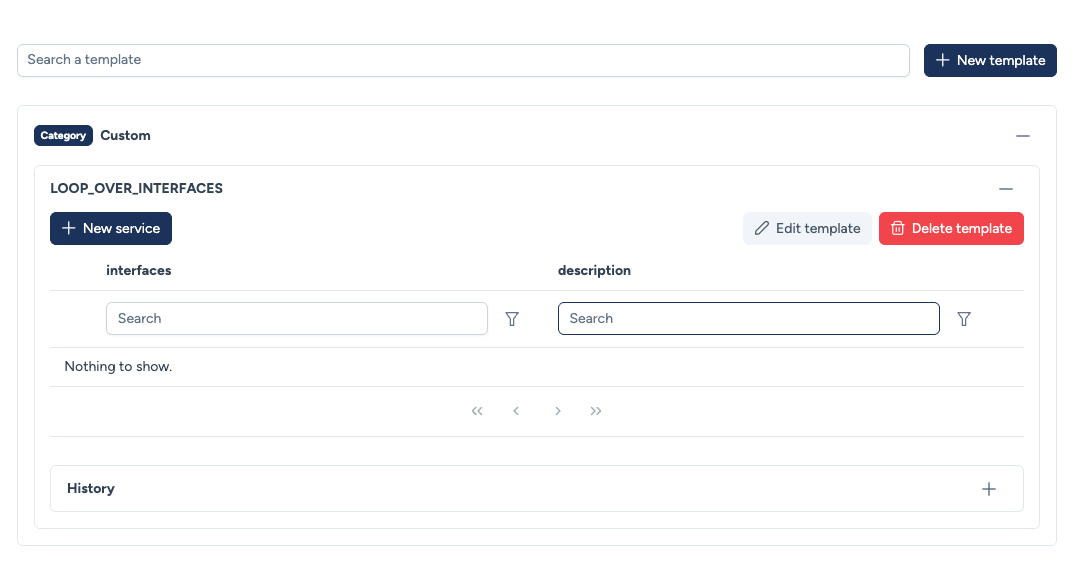Expand the History section with plus icon

click(x=988, y=489)
